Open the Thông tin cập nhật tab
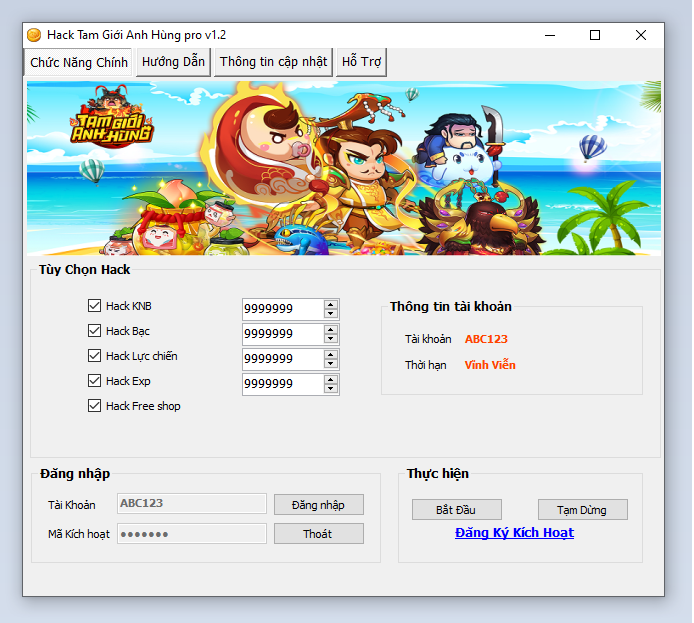The image size is (694, 623). point(273,62)
